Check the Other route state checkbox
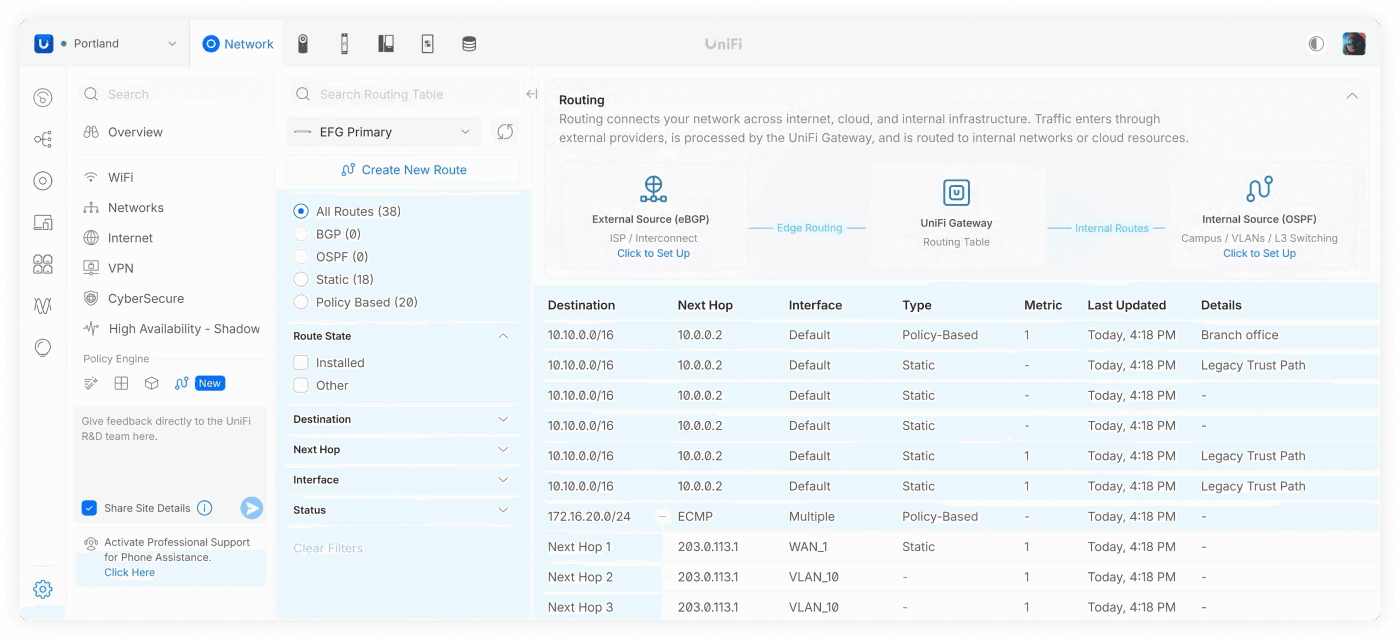The image size is (1400, 640). pos(301,385)
